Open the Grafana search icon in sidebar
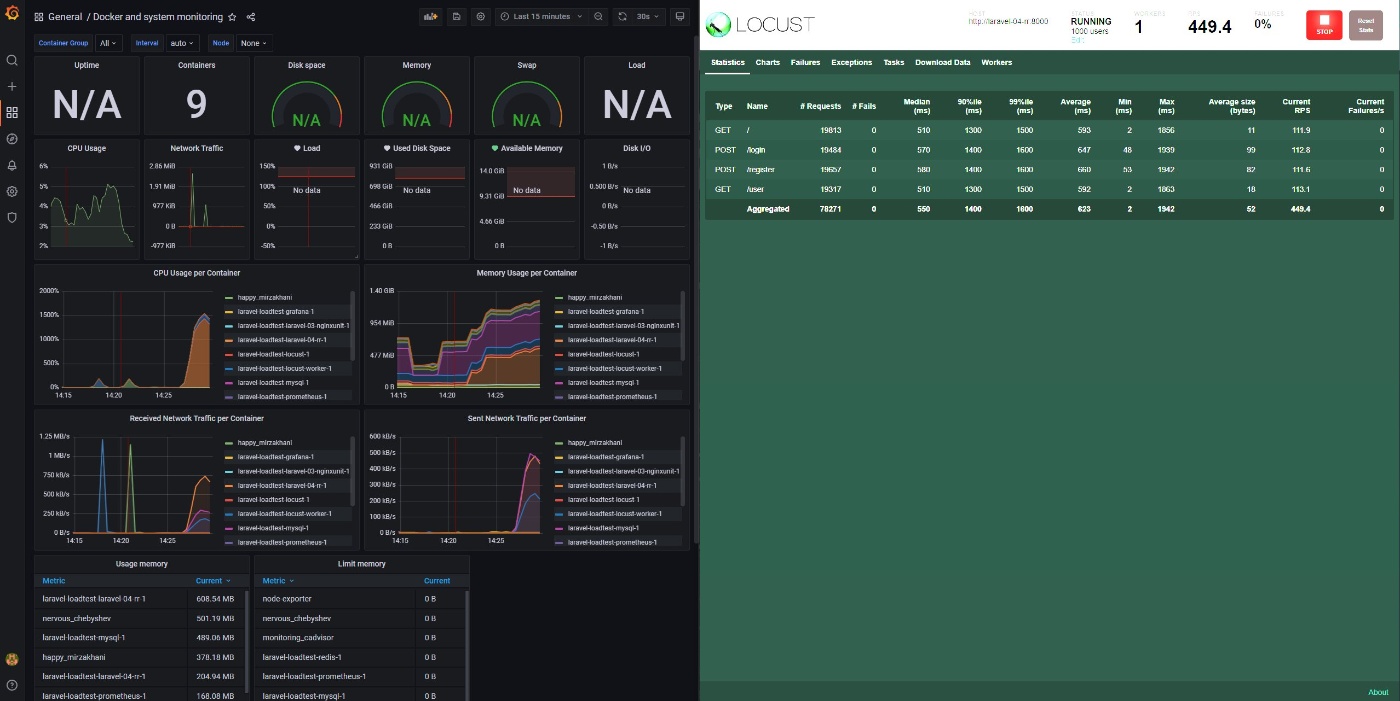Image resolution: width=1400 pixels, height=701 pixels. click(x=12, y=60)
